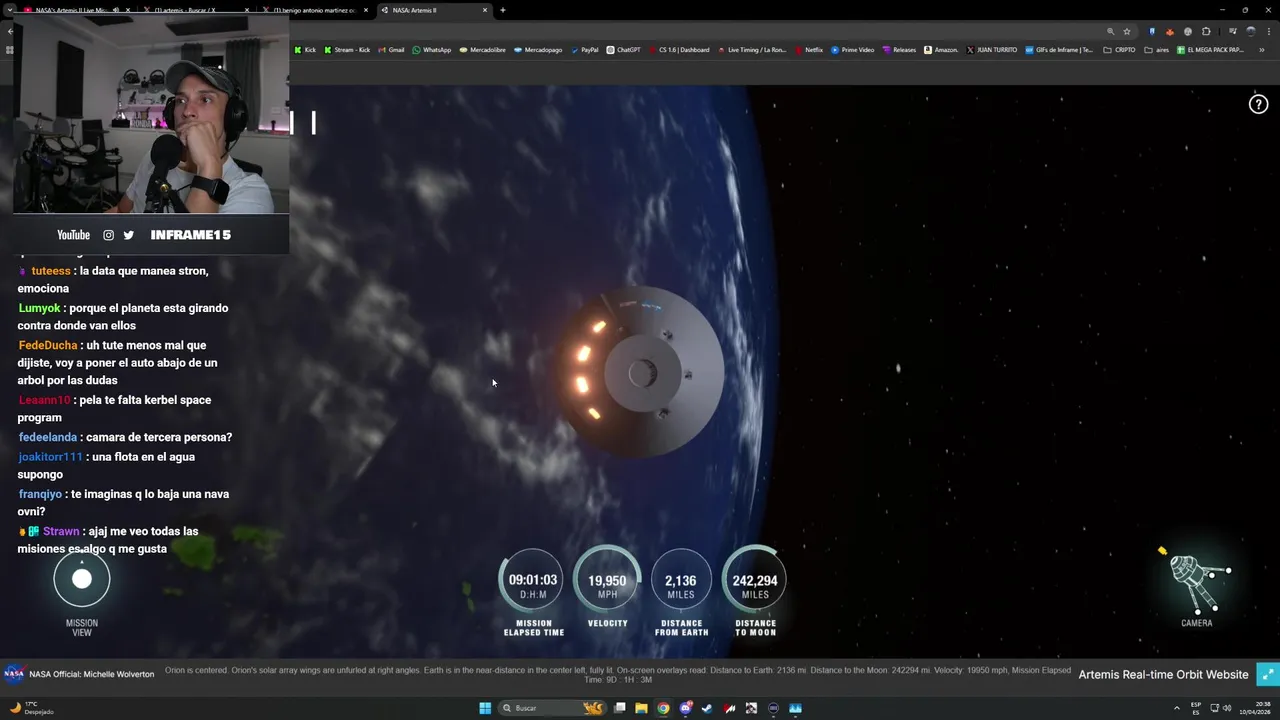Image resolution: width=1280 pixels, height=720 pixels.
Task: Open the Stream - Kick bookmark
Action: [347, 50]
